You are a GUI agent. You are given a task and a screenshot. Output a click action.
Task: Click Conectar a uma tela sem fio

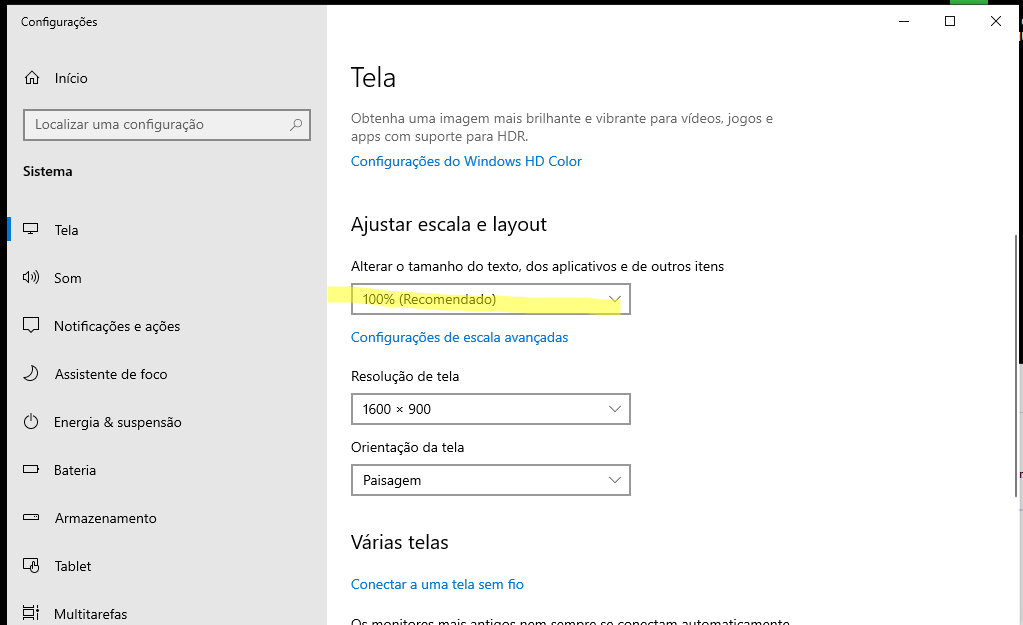click(x=437, y=584)
